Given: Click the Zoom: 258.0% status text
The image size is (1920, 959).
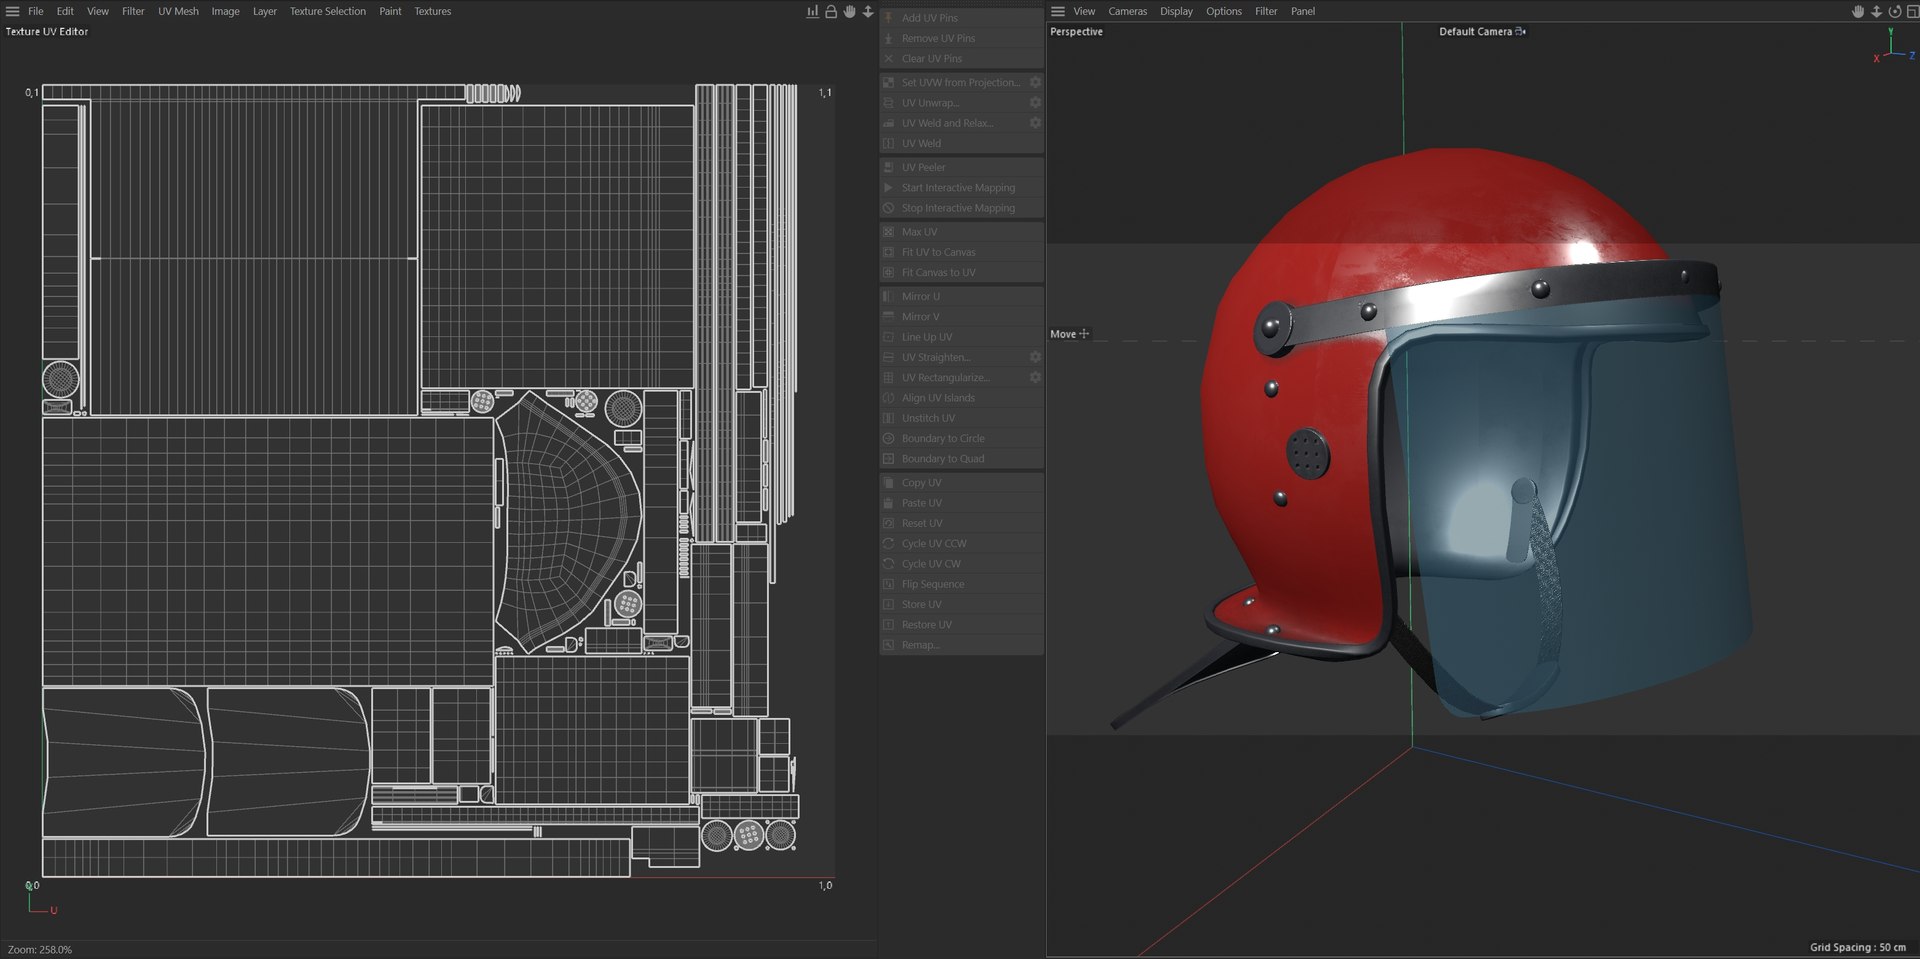Looking at the screenshot, I should [x=40, y=949].
